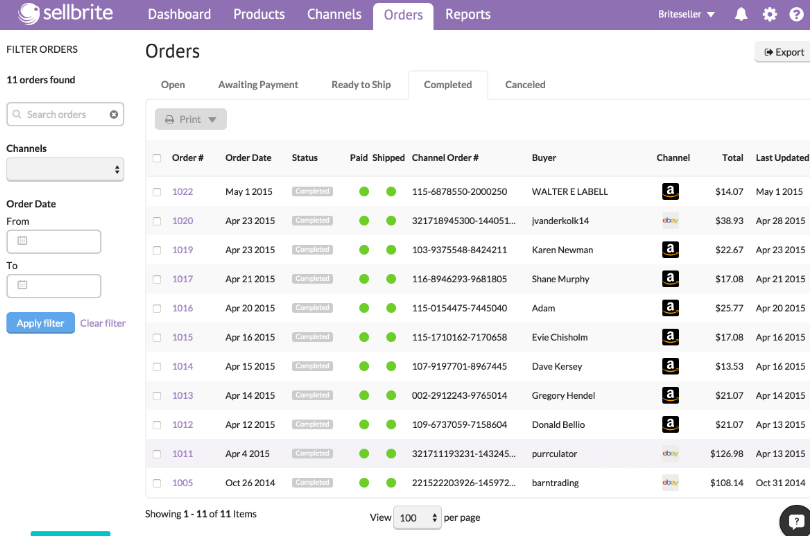The height and width of the screenshot is (536, 810).
Task: Toggle the select-all orders checkbox in header
Action: coord(157,158)
